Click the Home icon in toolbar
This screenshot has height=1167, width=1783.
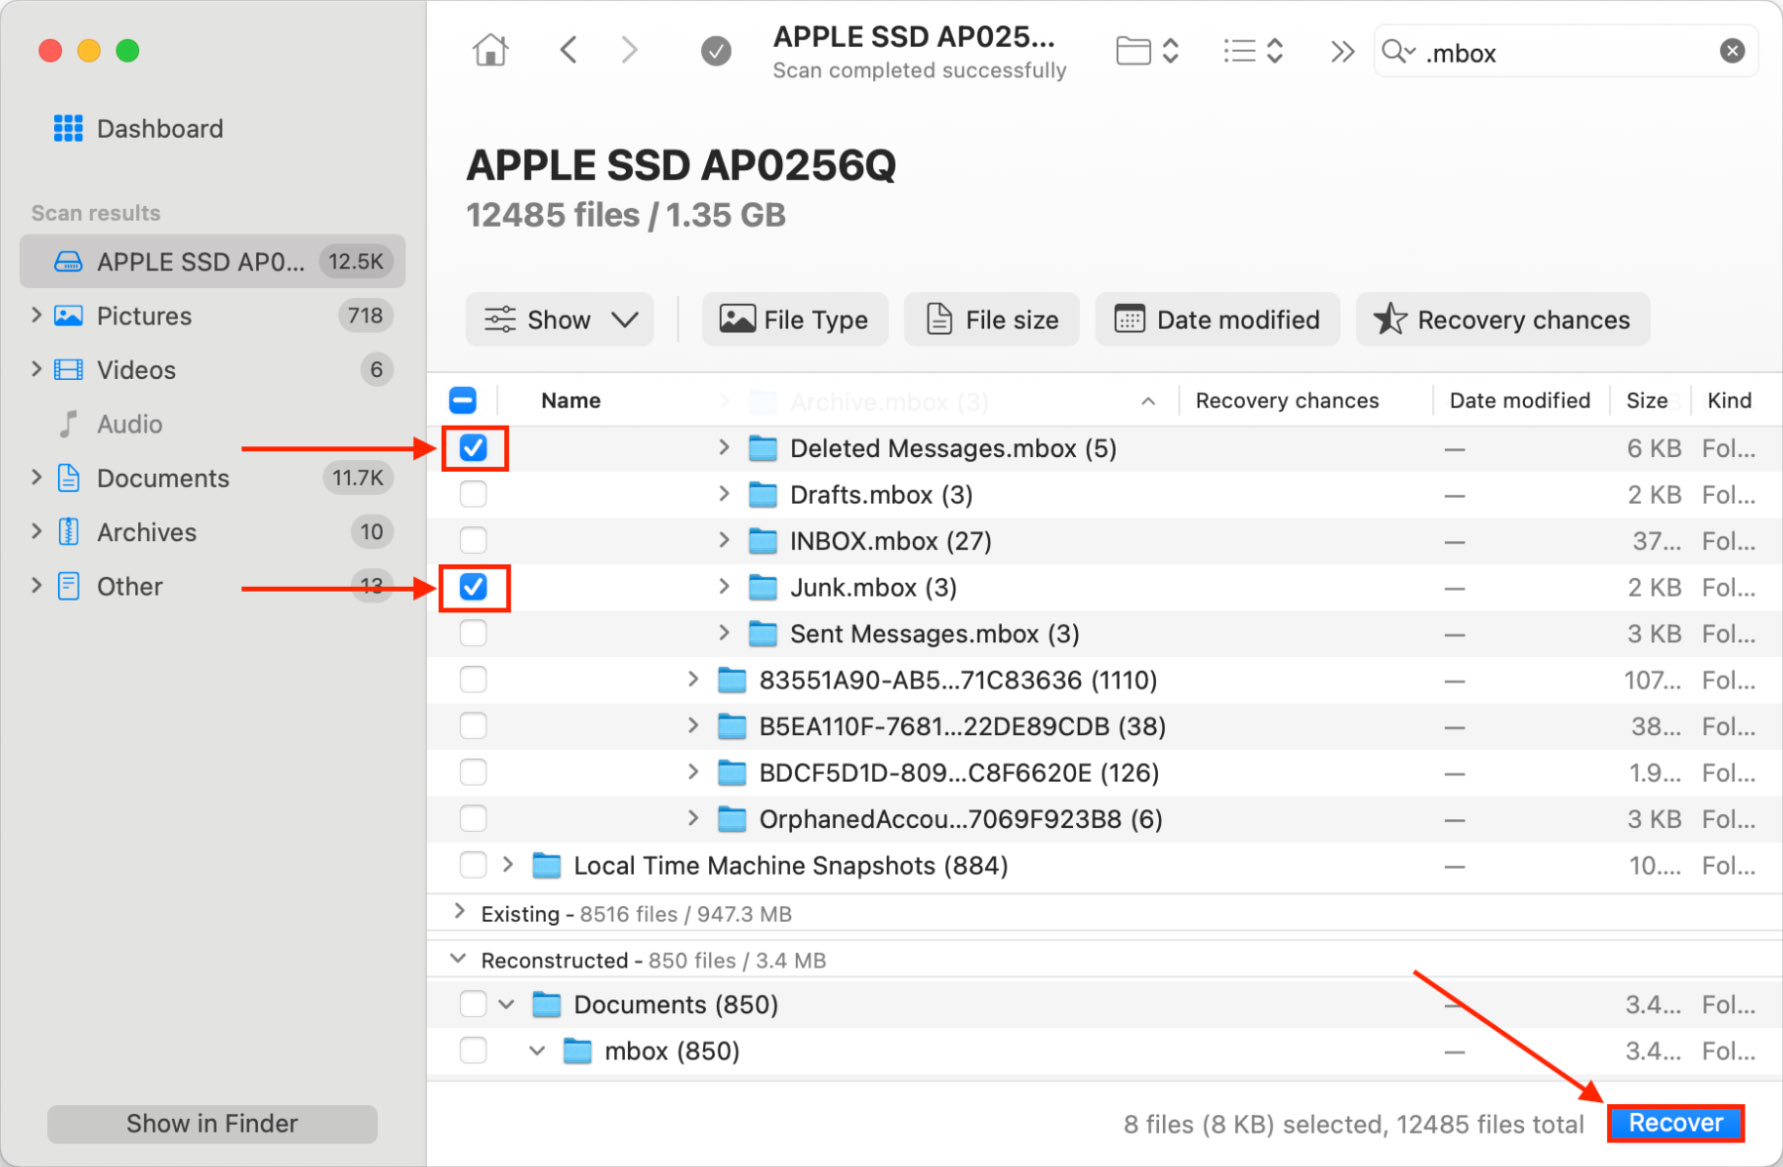(x=490, y=50)
